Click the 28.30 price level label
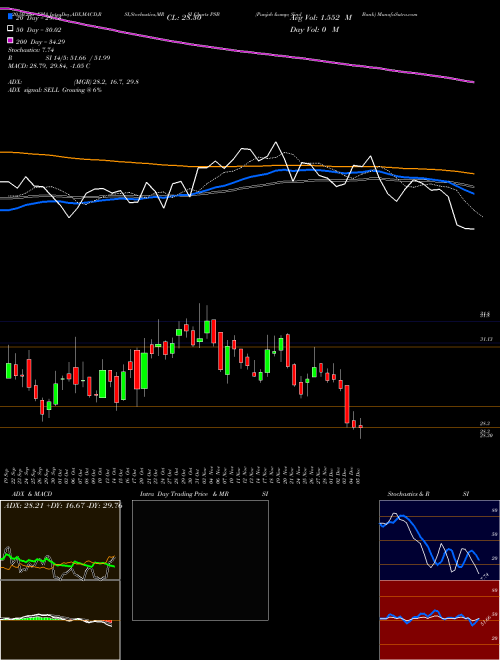 coord(486,436)
